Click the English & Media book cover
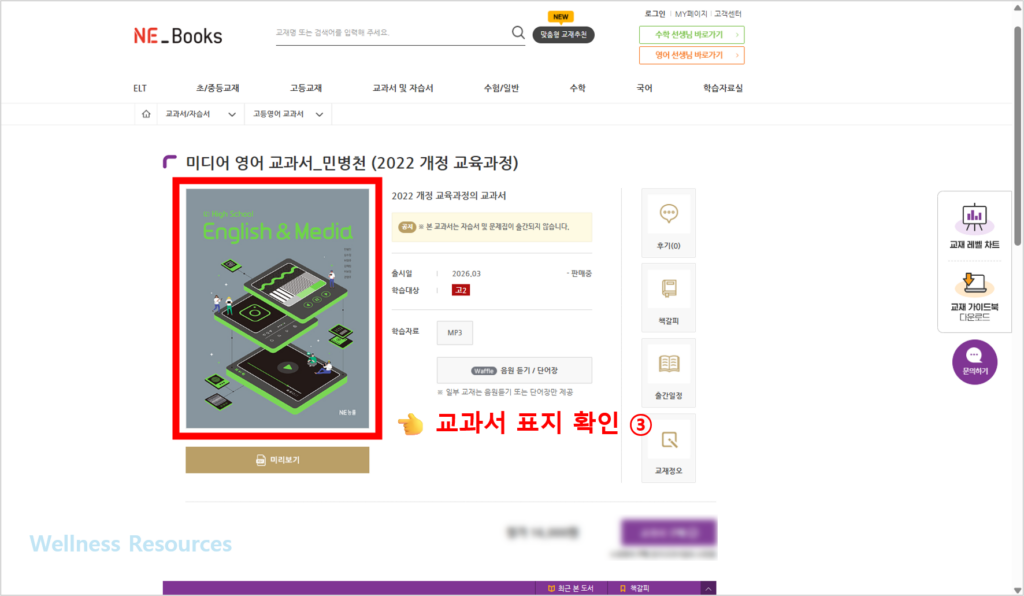The width and height of the screenshot is (1024, 596). [278, 309]
